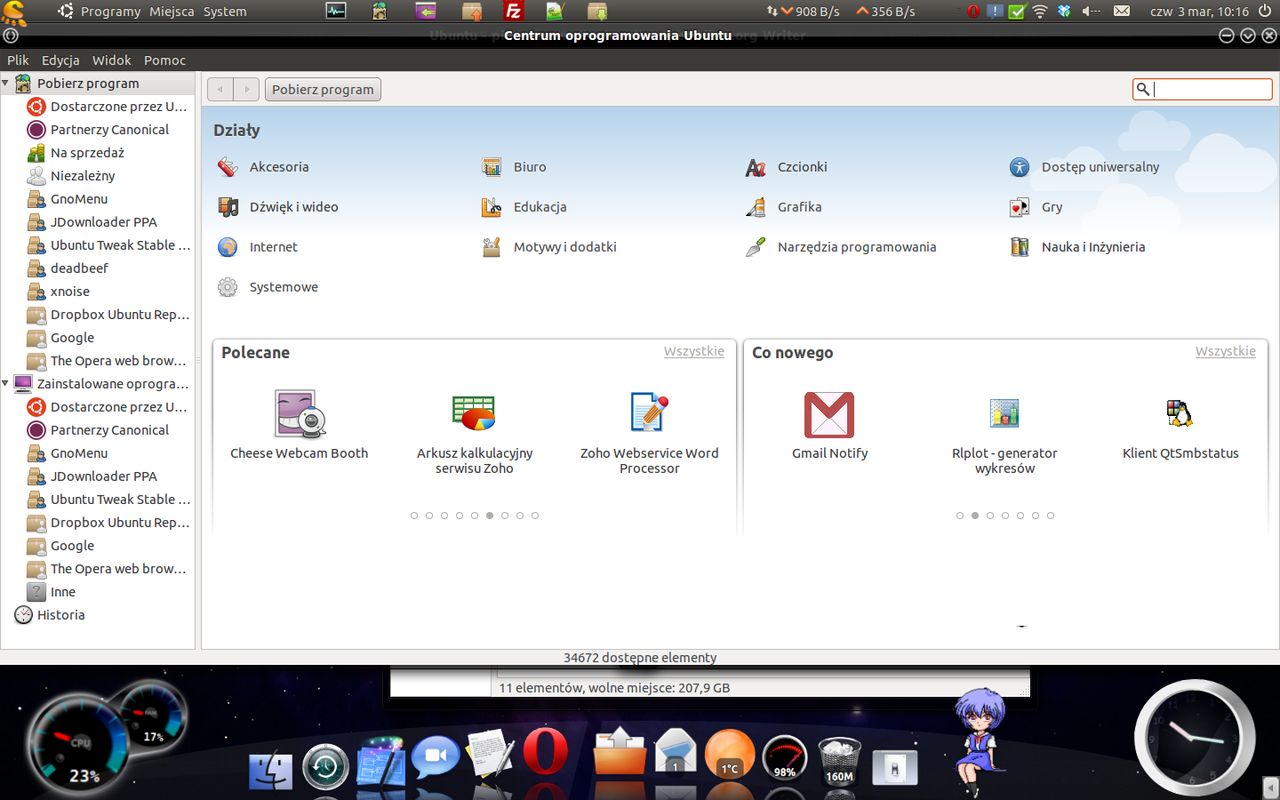Show all Polecane via Wszystkie link
1280x800 pixels.
694,351
